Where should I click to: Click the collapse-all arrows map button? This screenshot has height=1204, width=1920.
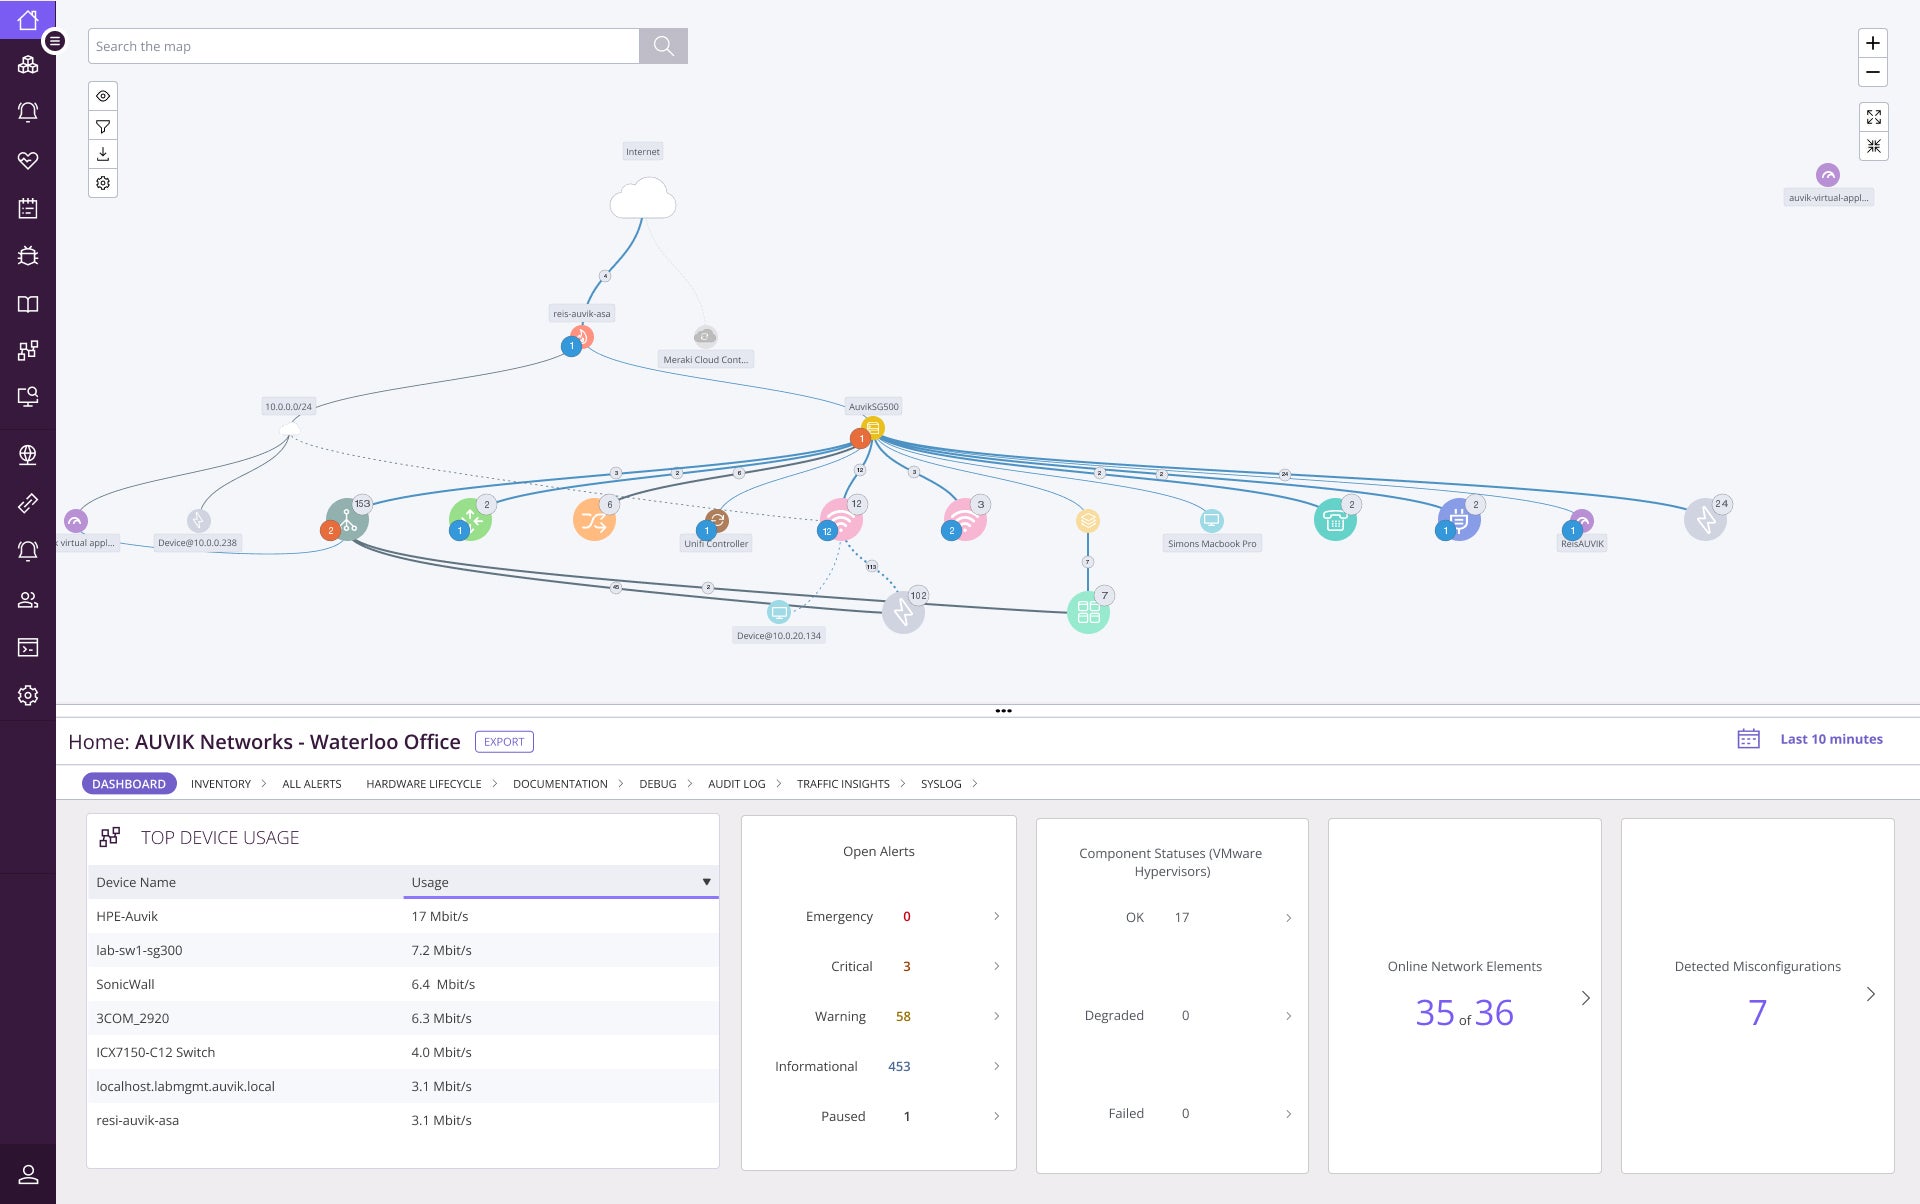pyautogui.click(x=1874, y=146)
